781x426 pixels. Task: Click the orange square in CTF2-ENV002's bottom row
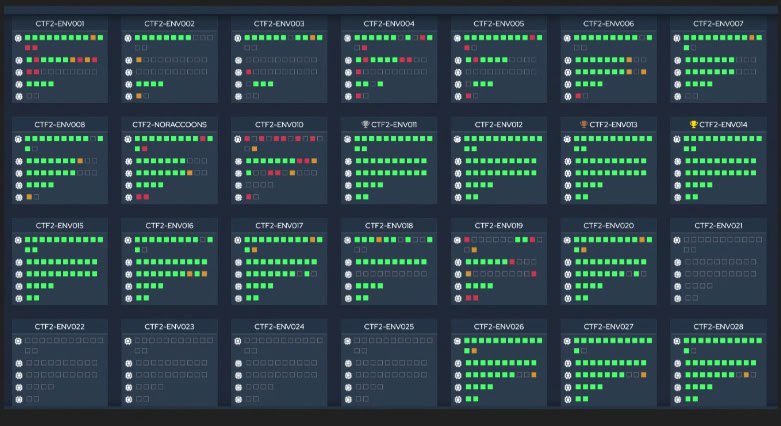[139, 96]
